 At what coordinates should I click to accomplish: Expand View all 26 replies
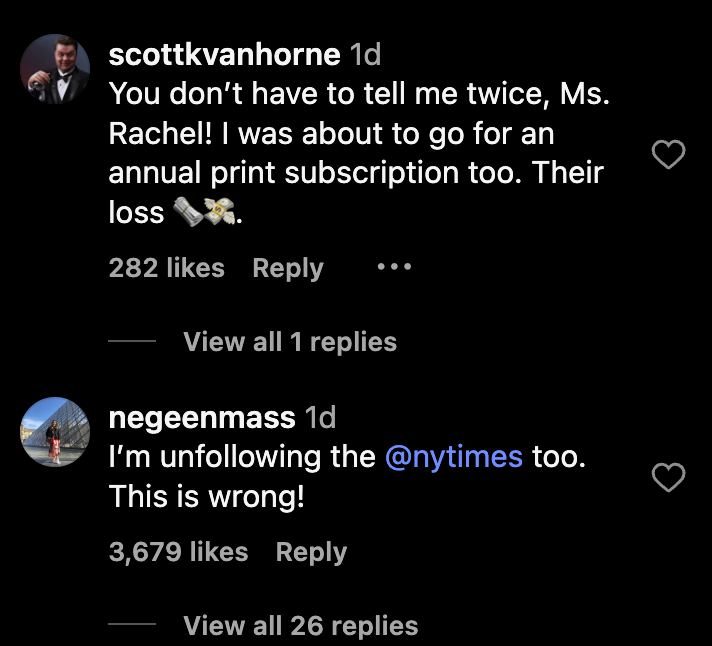click(301, 626)
